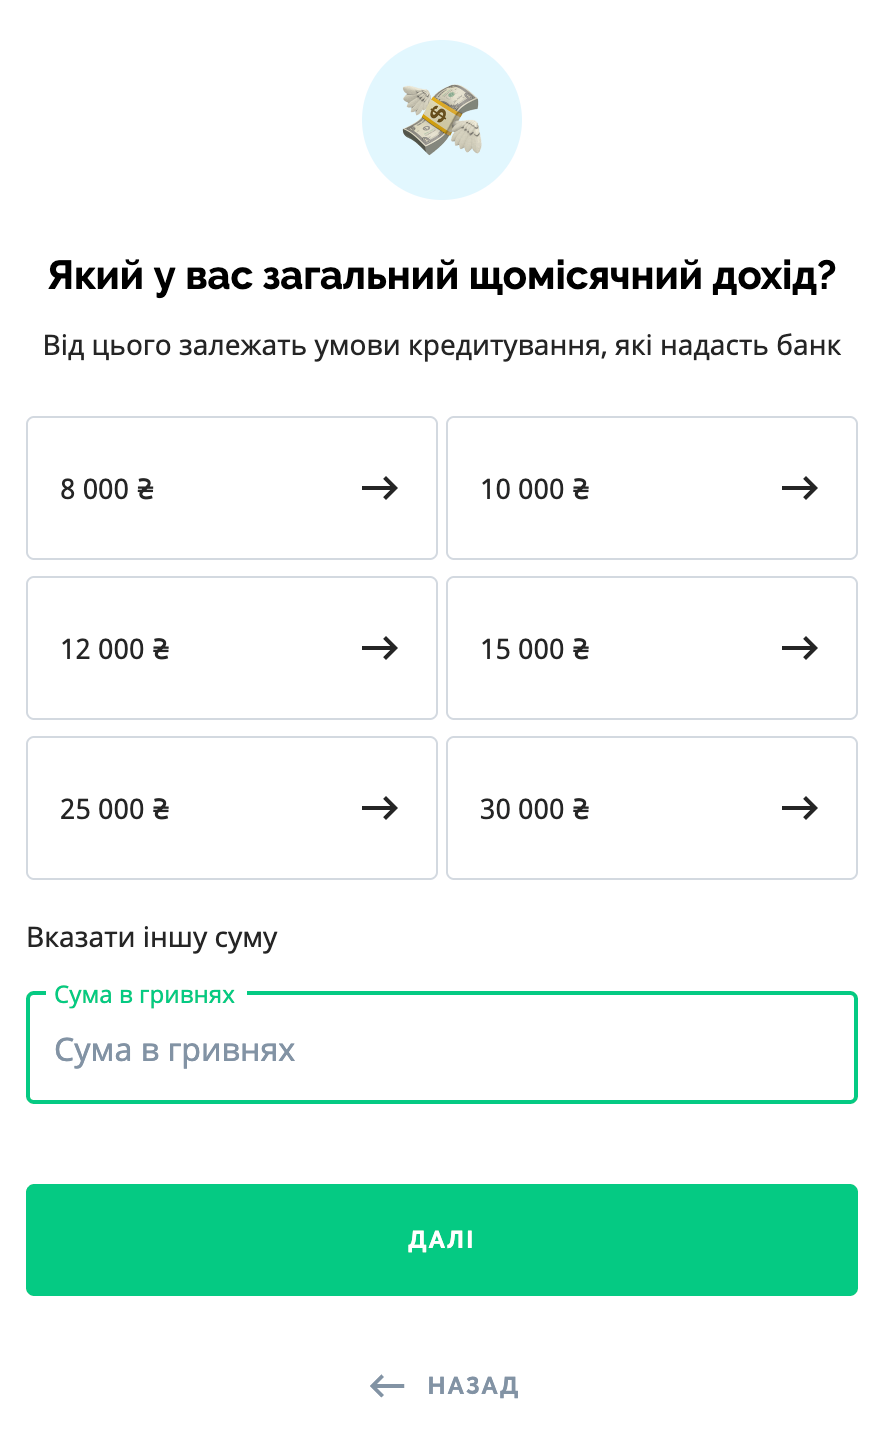886x1444 pixels.
Task: Hit the arrow in the 12 000 ₴ option
Action: click(380, 648)
